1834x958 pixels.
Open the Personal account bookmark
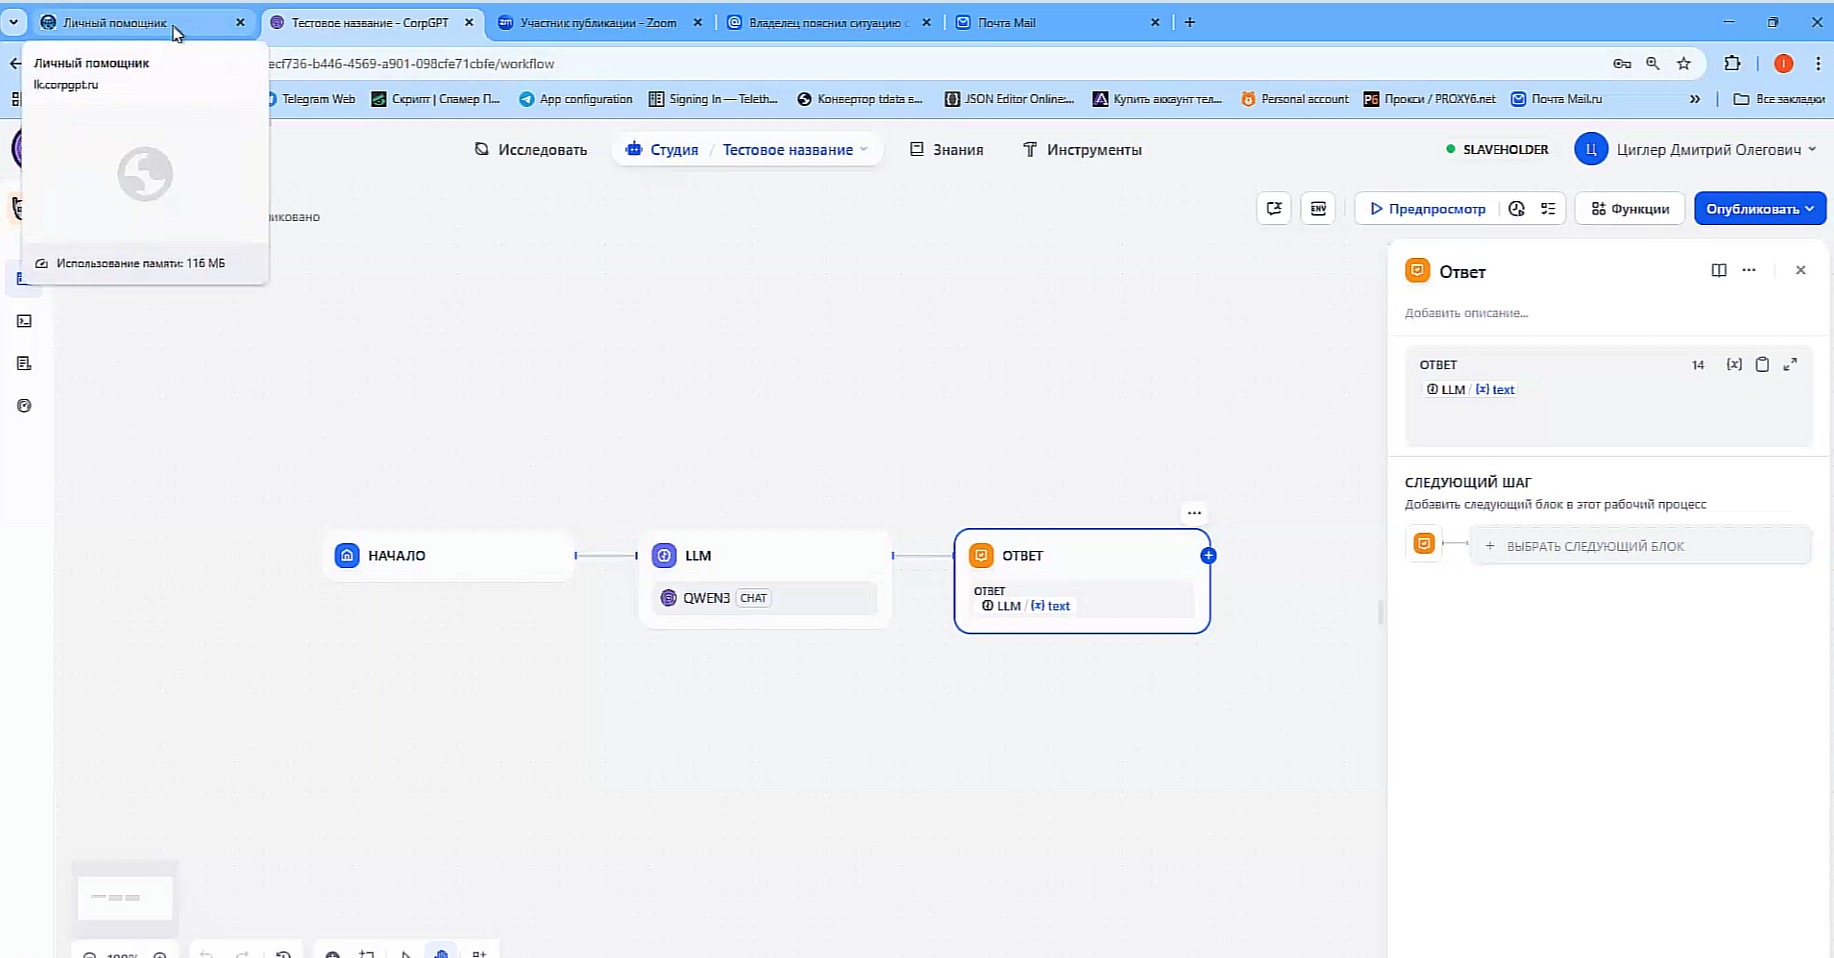tap(1295, 99)
